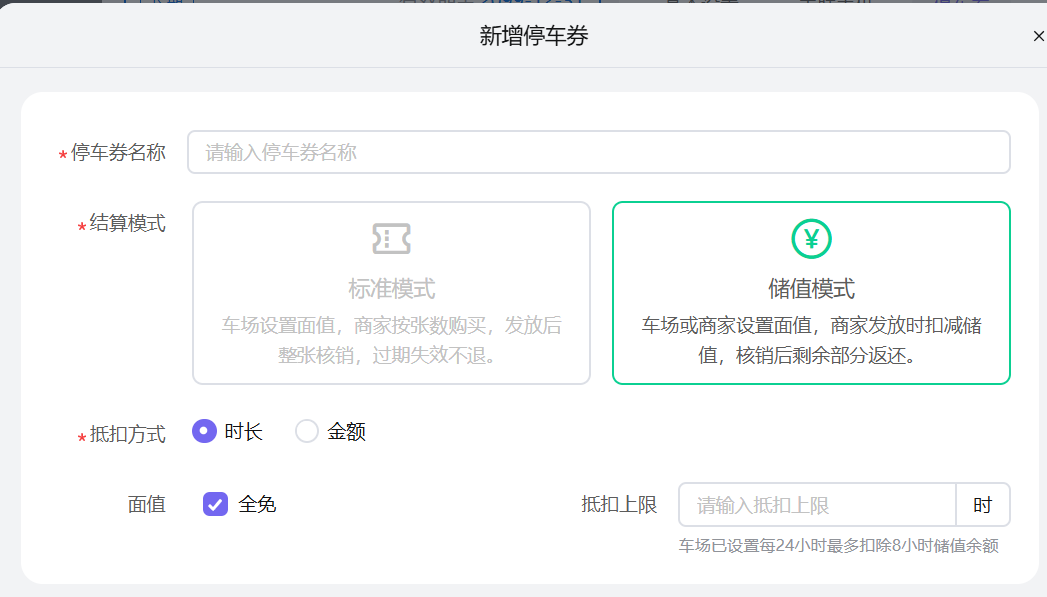Image resolution: width=1047 pixels, height=597 pixels.
Task: Click the 面值 field label
Action: pyautogui.click(x=148, y=504)
